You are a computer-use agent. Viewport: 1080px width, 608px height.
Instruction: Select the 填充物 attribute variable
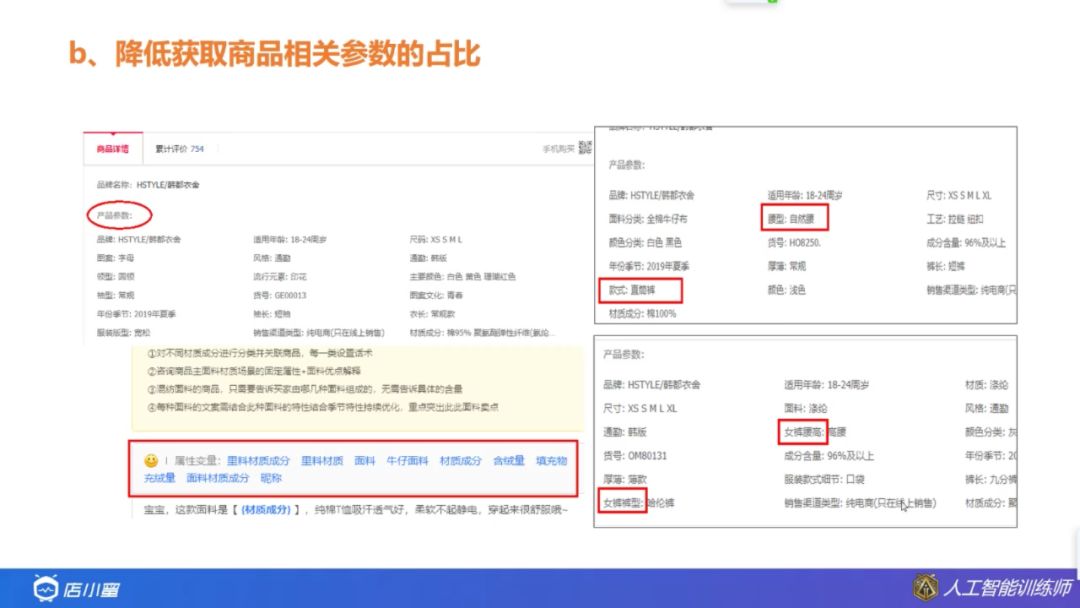551,458
